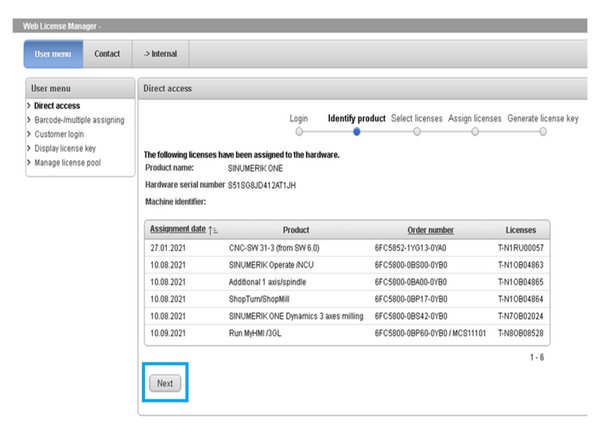Click the Select licenses step circle
The height and width of the screenshot is (444, 592).
tap(417, 132)
